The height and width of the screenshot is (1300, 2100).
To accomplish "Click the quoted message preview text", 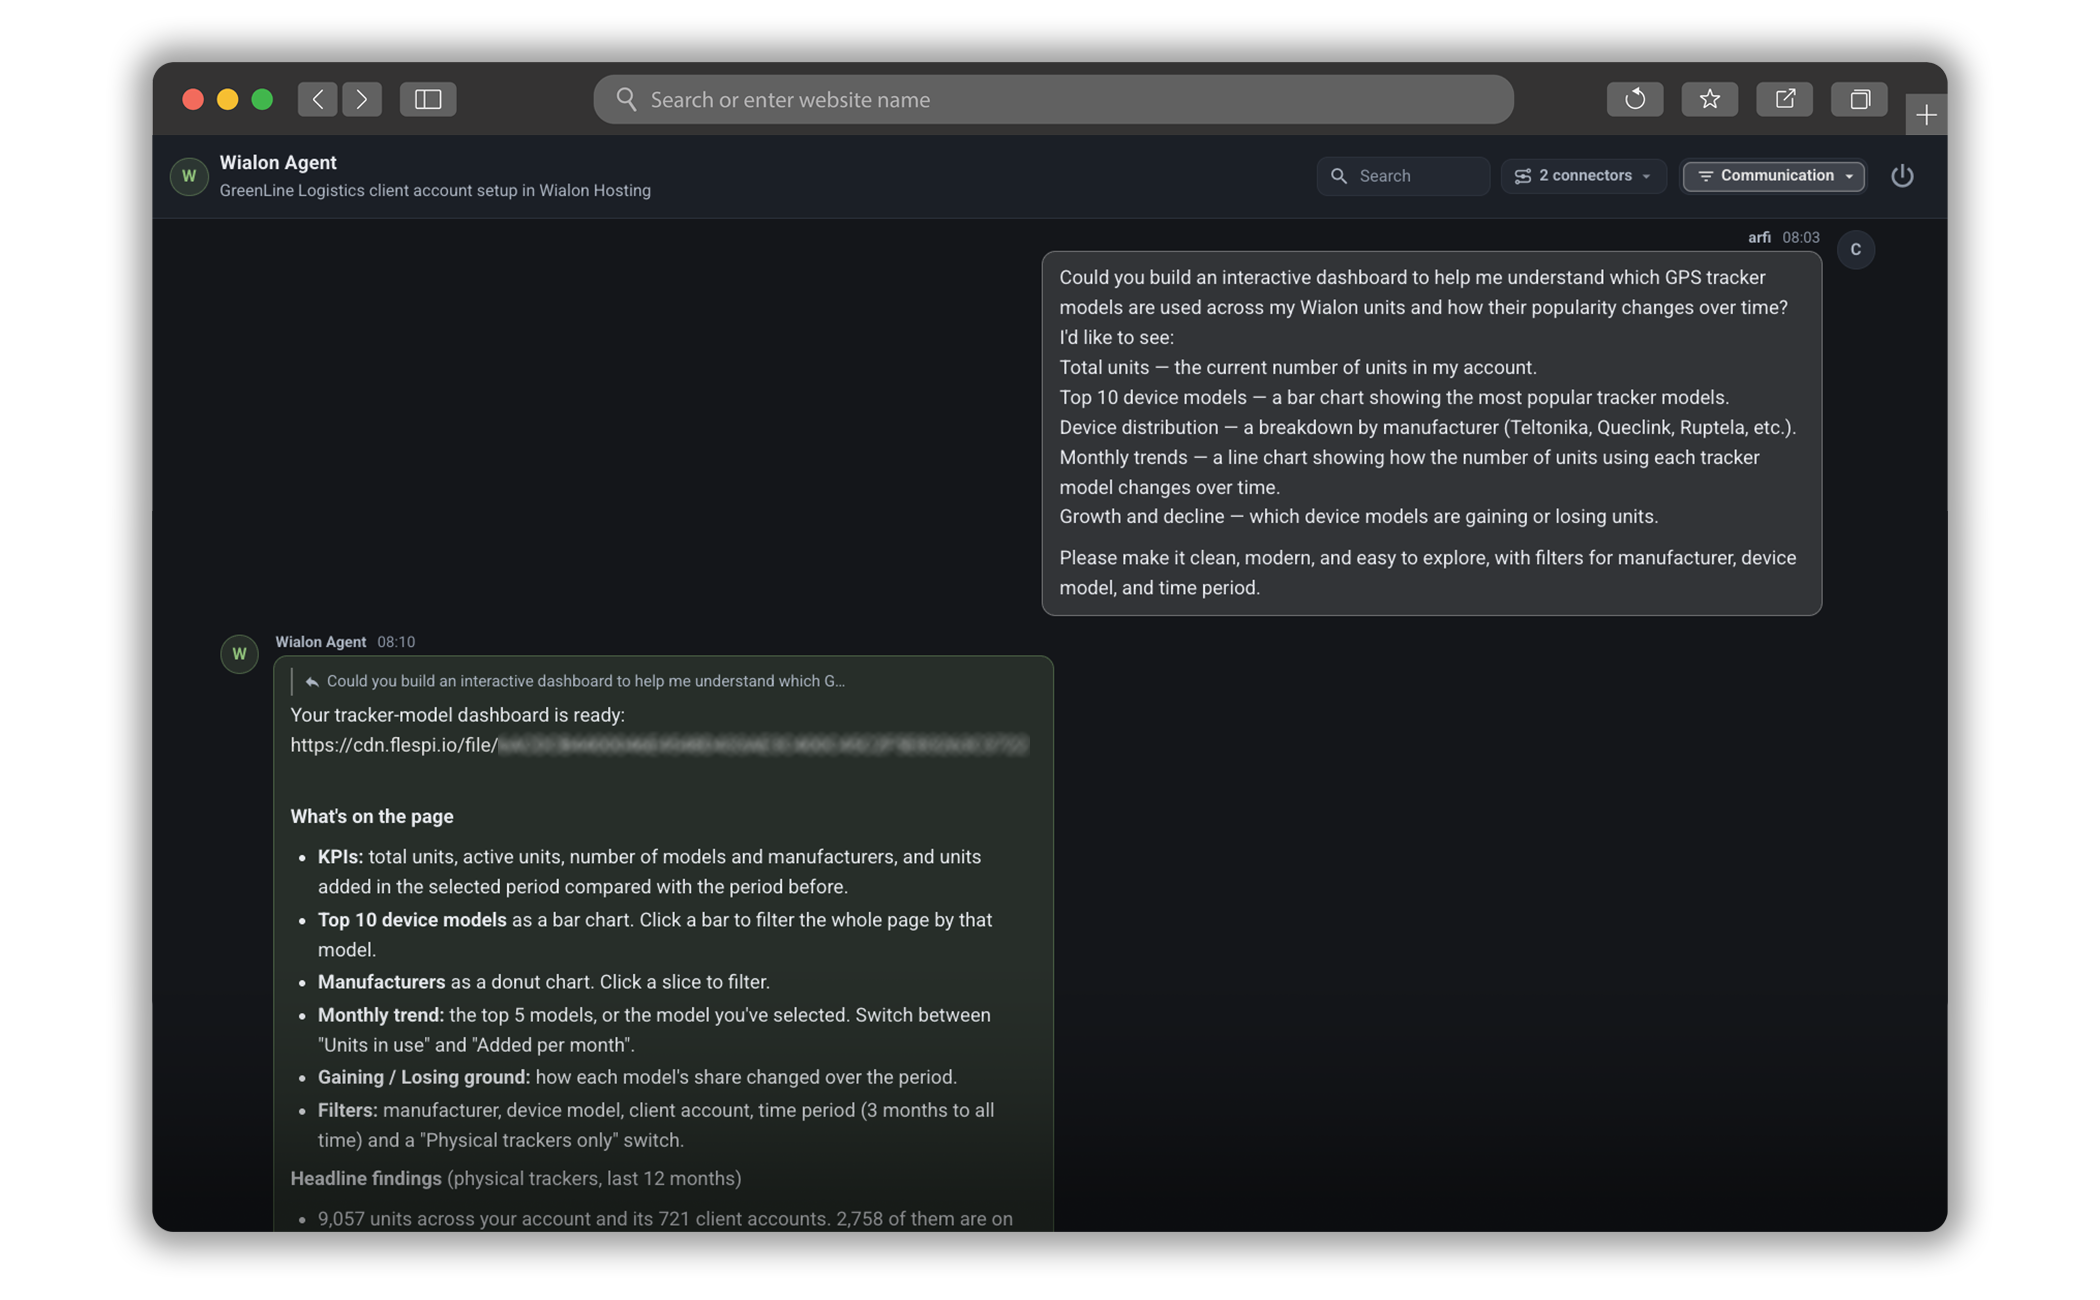I will 585,682.
